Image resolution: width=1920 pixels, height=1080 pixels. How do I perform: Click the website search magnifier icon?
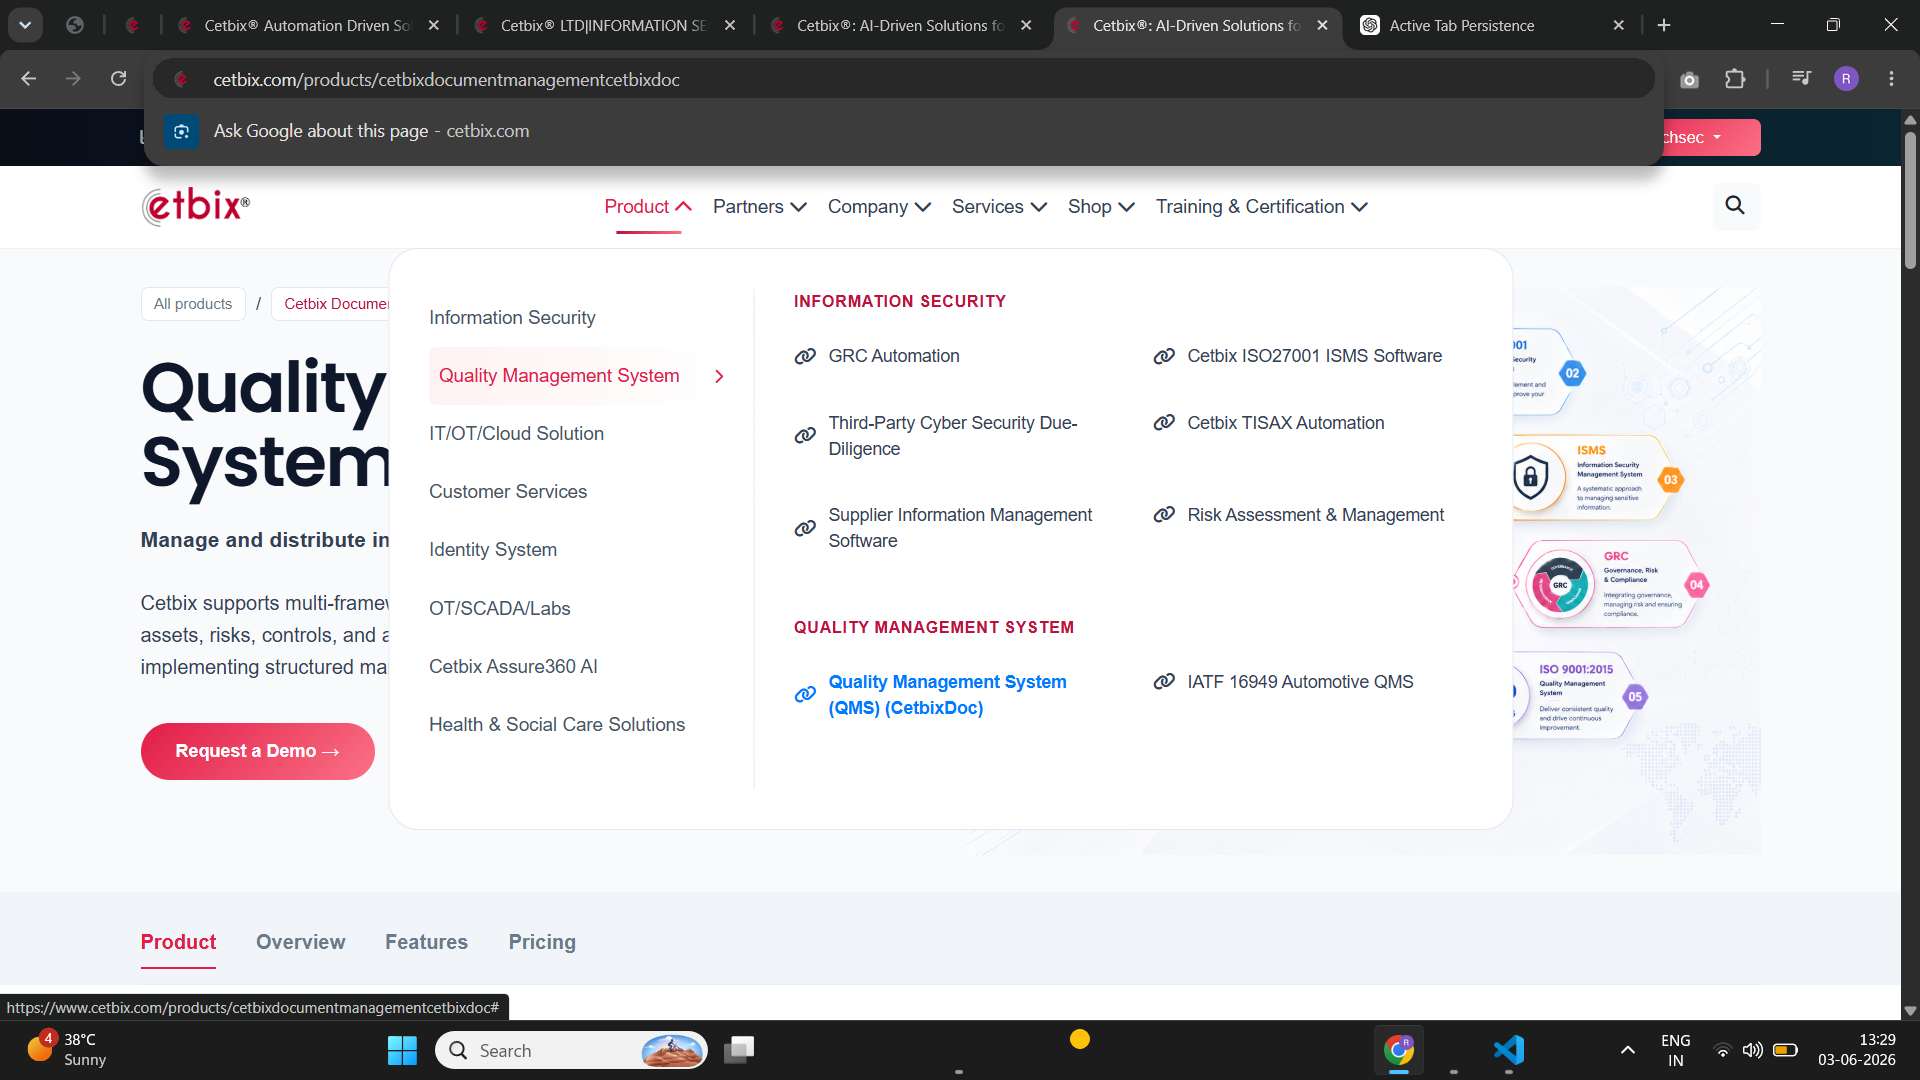coord(1735,206)
